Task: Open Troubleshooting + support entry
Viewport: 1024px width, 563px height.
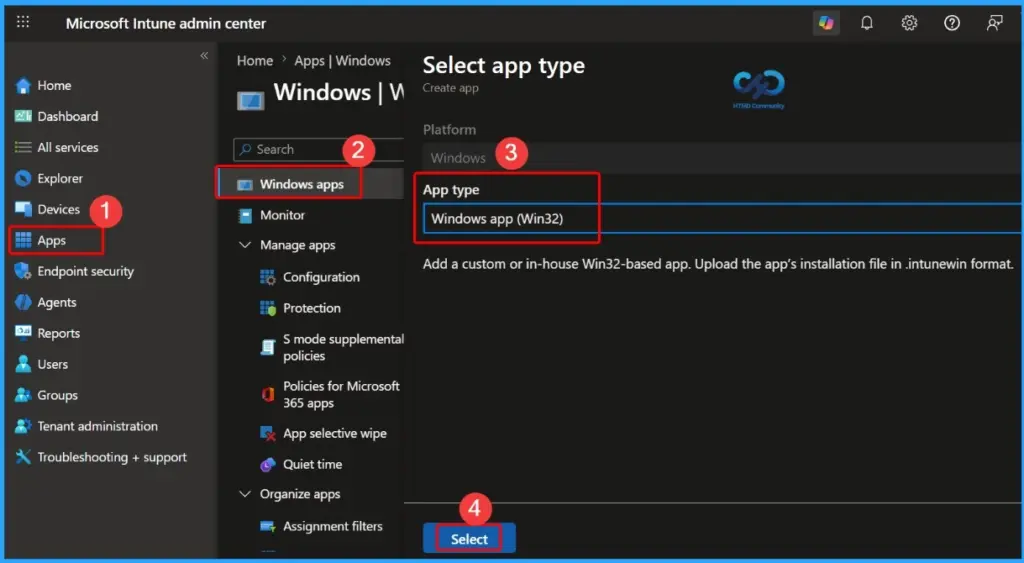Action: pyautogui.click(x=112, y=457)
